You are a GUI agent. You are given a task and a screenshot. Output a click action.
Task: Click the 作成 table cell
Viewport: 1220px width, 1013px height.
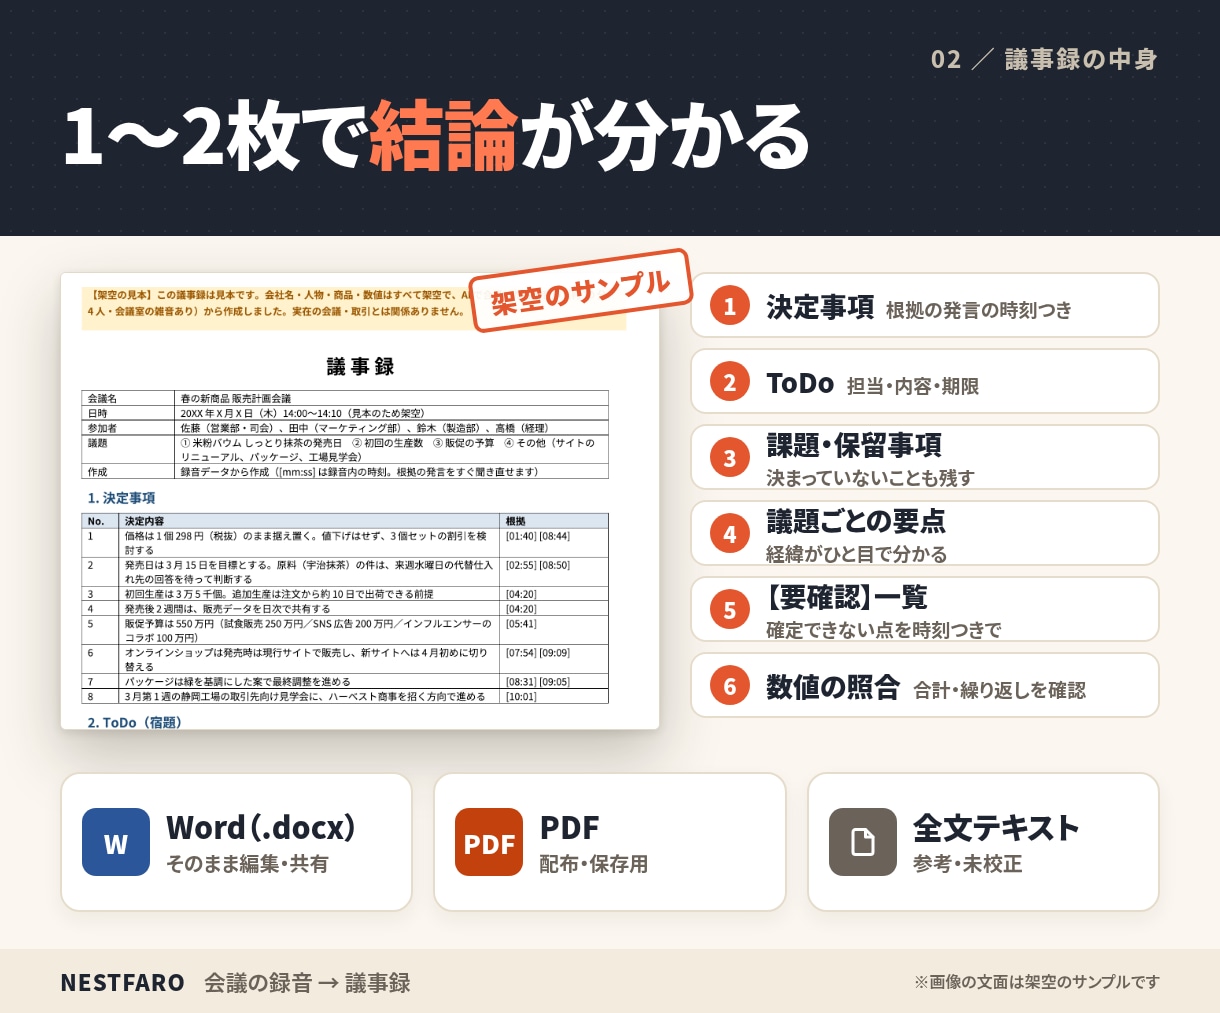tap(128, 472)
